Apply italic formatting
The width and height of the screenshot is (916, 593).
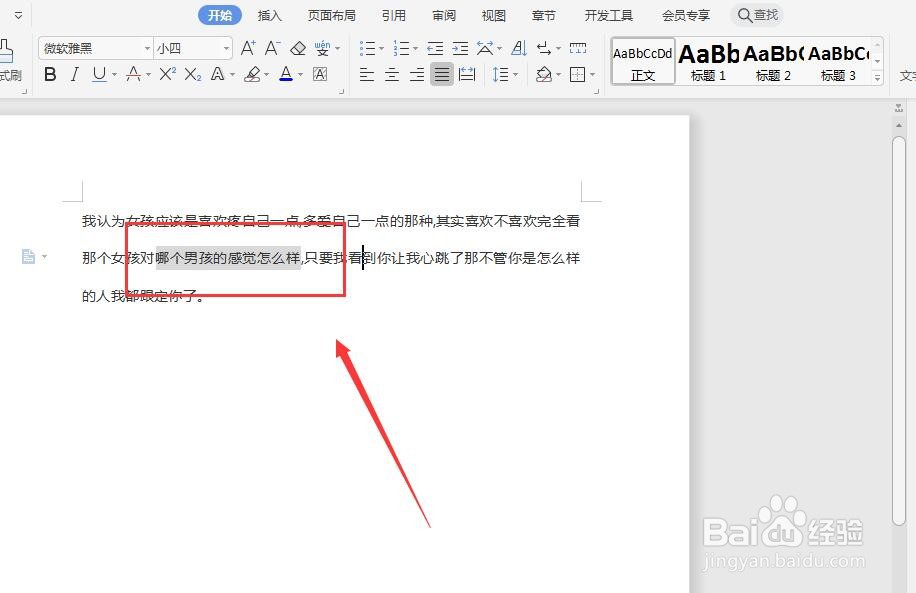point(74,74)
